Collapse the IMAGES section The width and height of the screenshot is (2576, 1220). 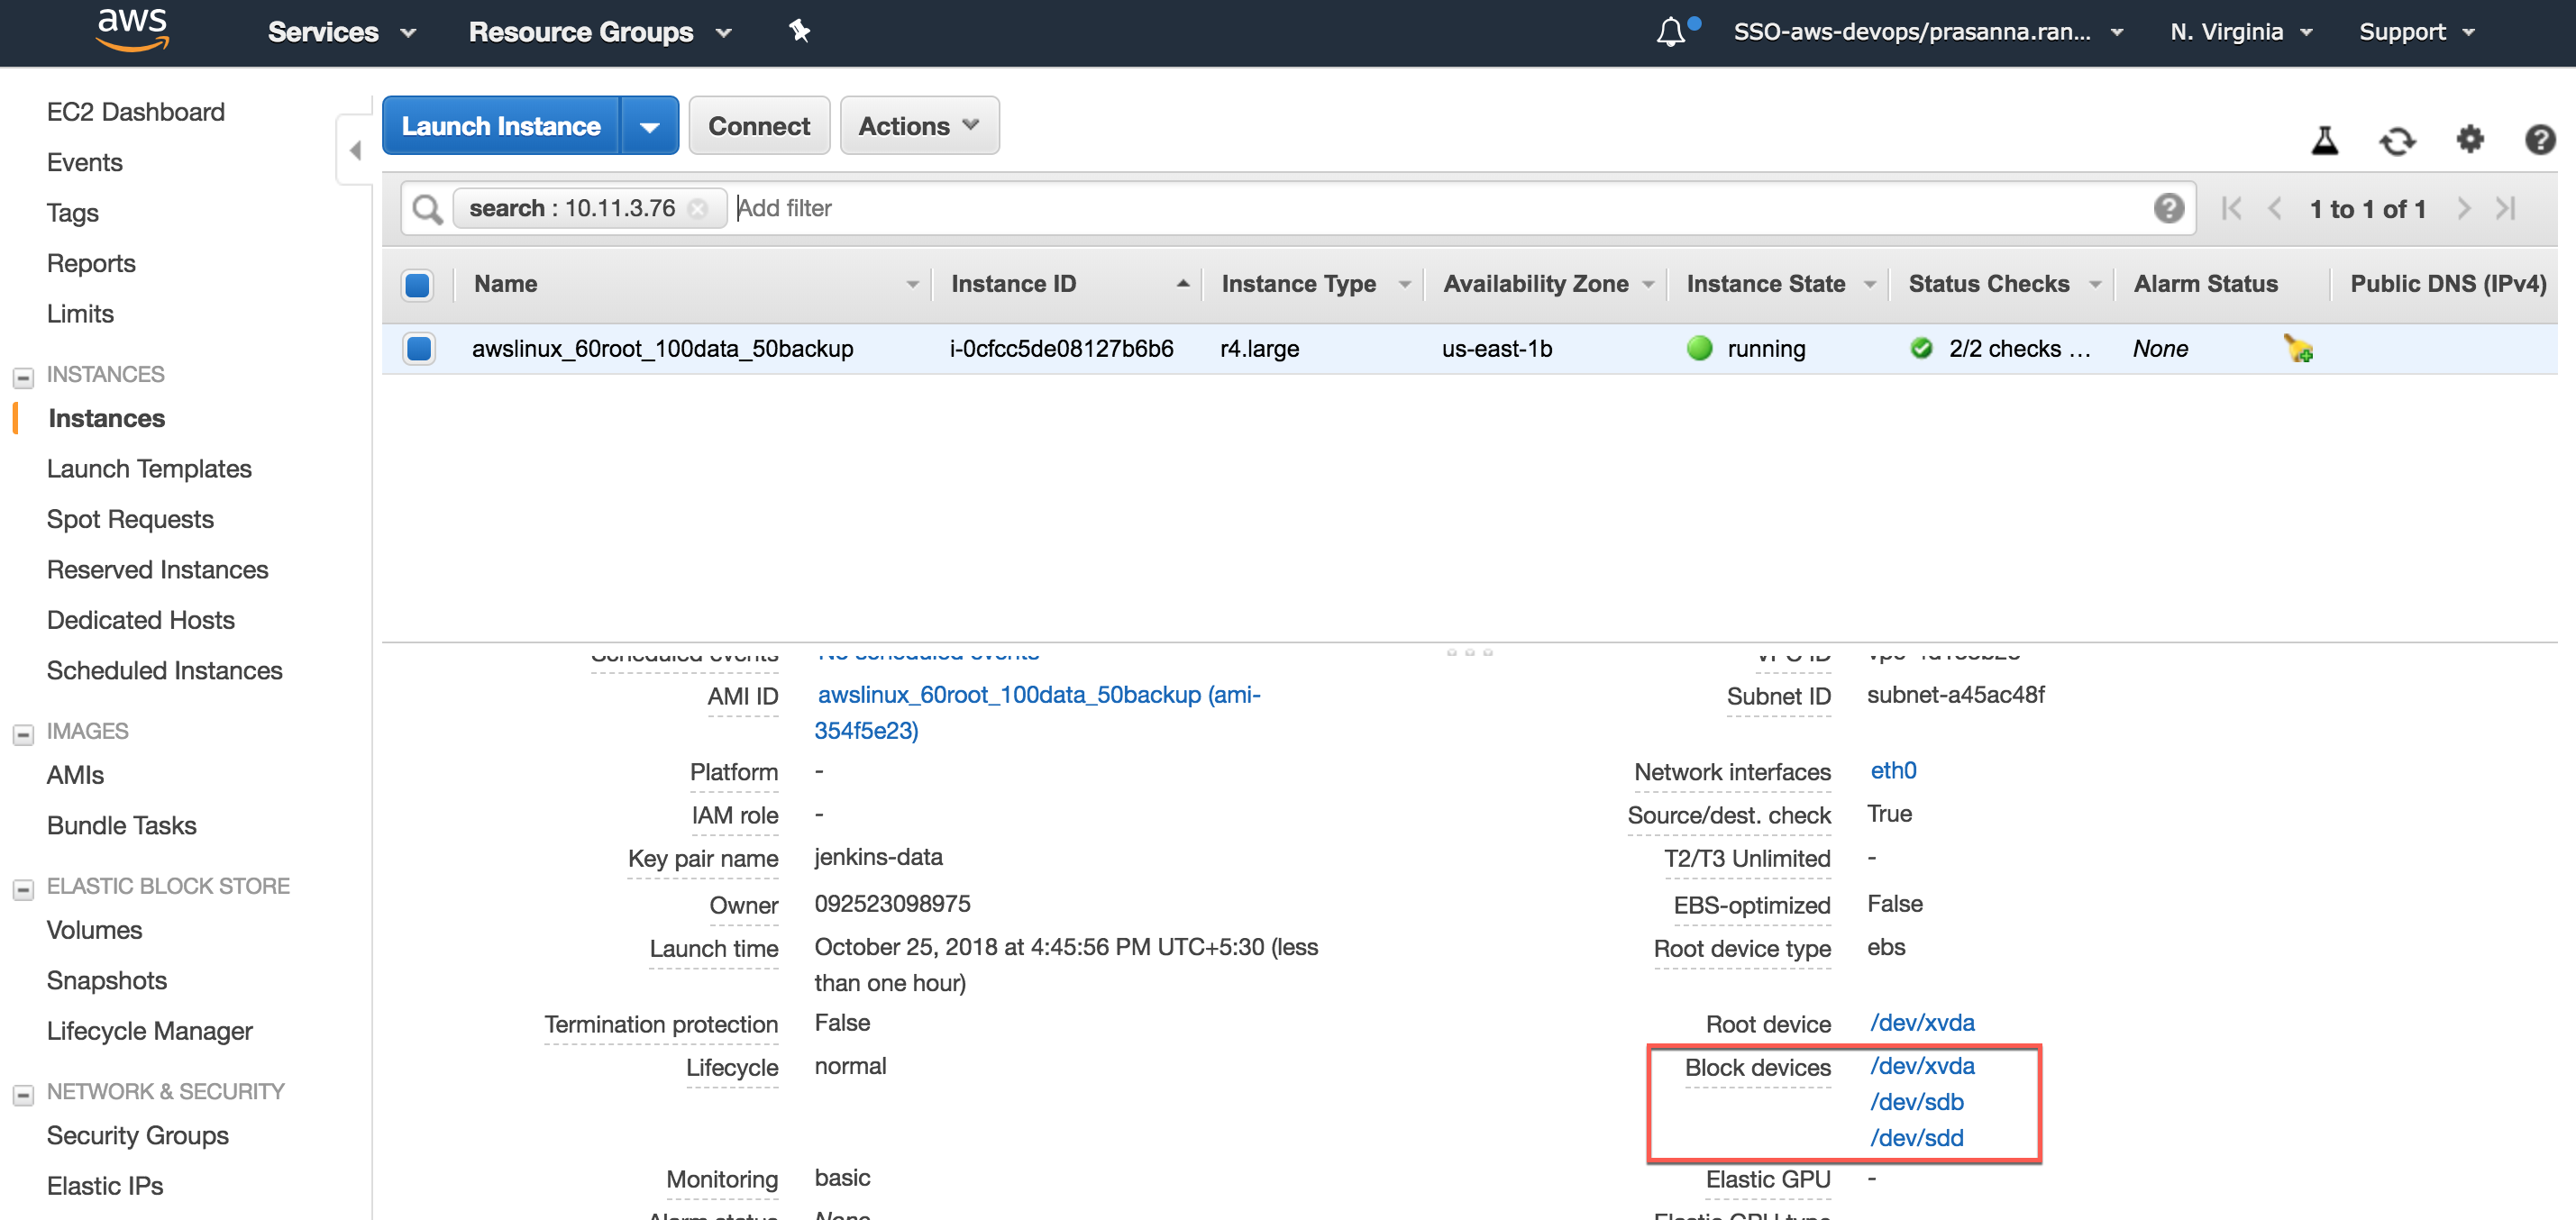point(23,735)
